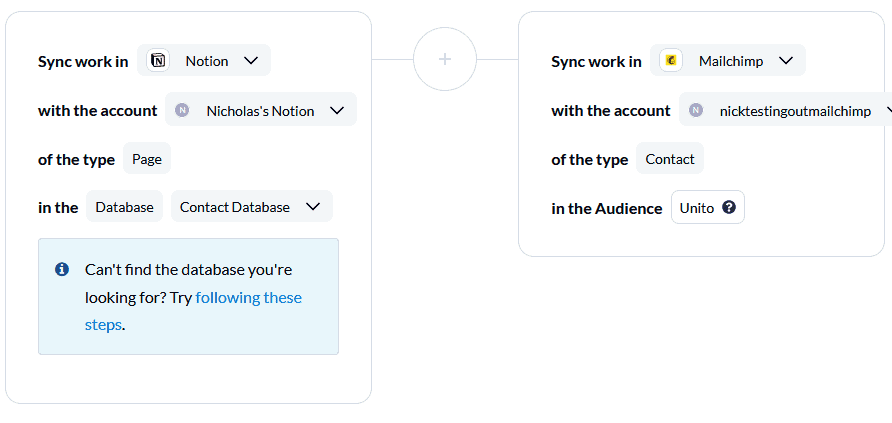The image size is (892, 423).
Task: Expand the Nicholas's Notion account dropdown
Action: coord(261,110)
